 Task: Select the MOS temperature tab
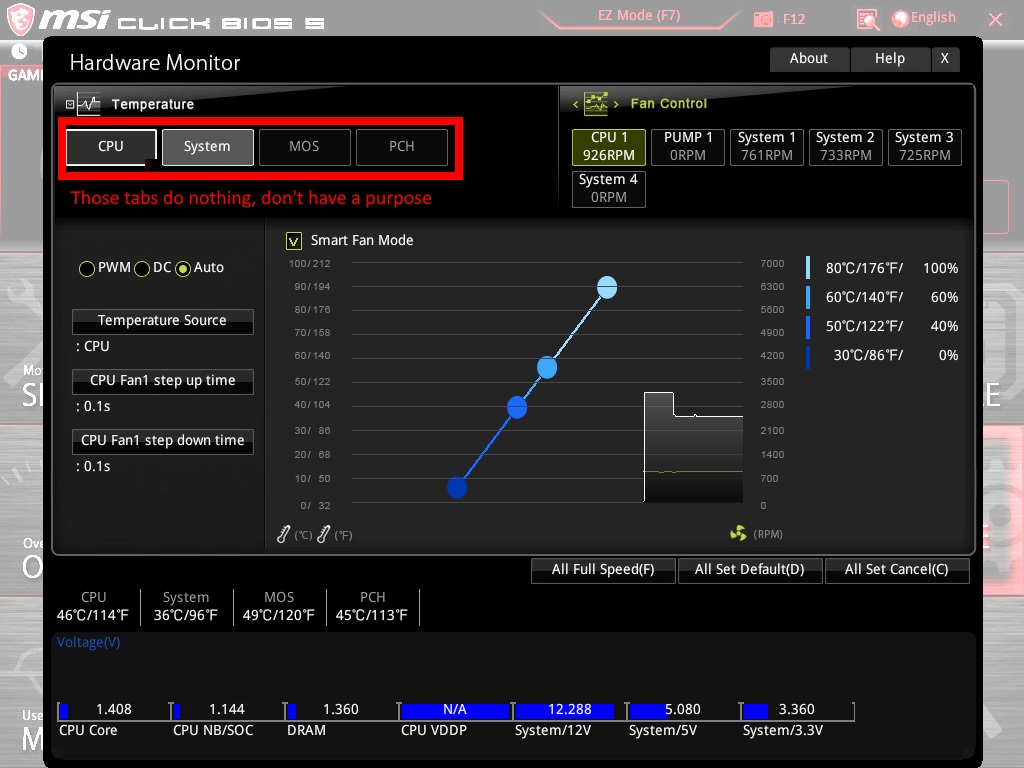304,147
